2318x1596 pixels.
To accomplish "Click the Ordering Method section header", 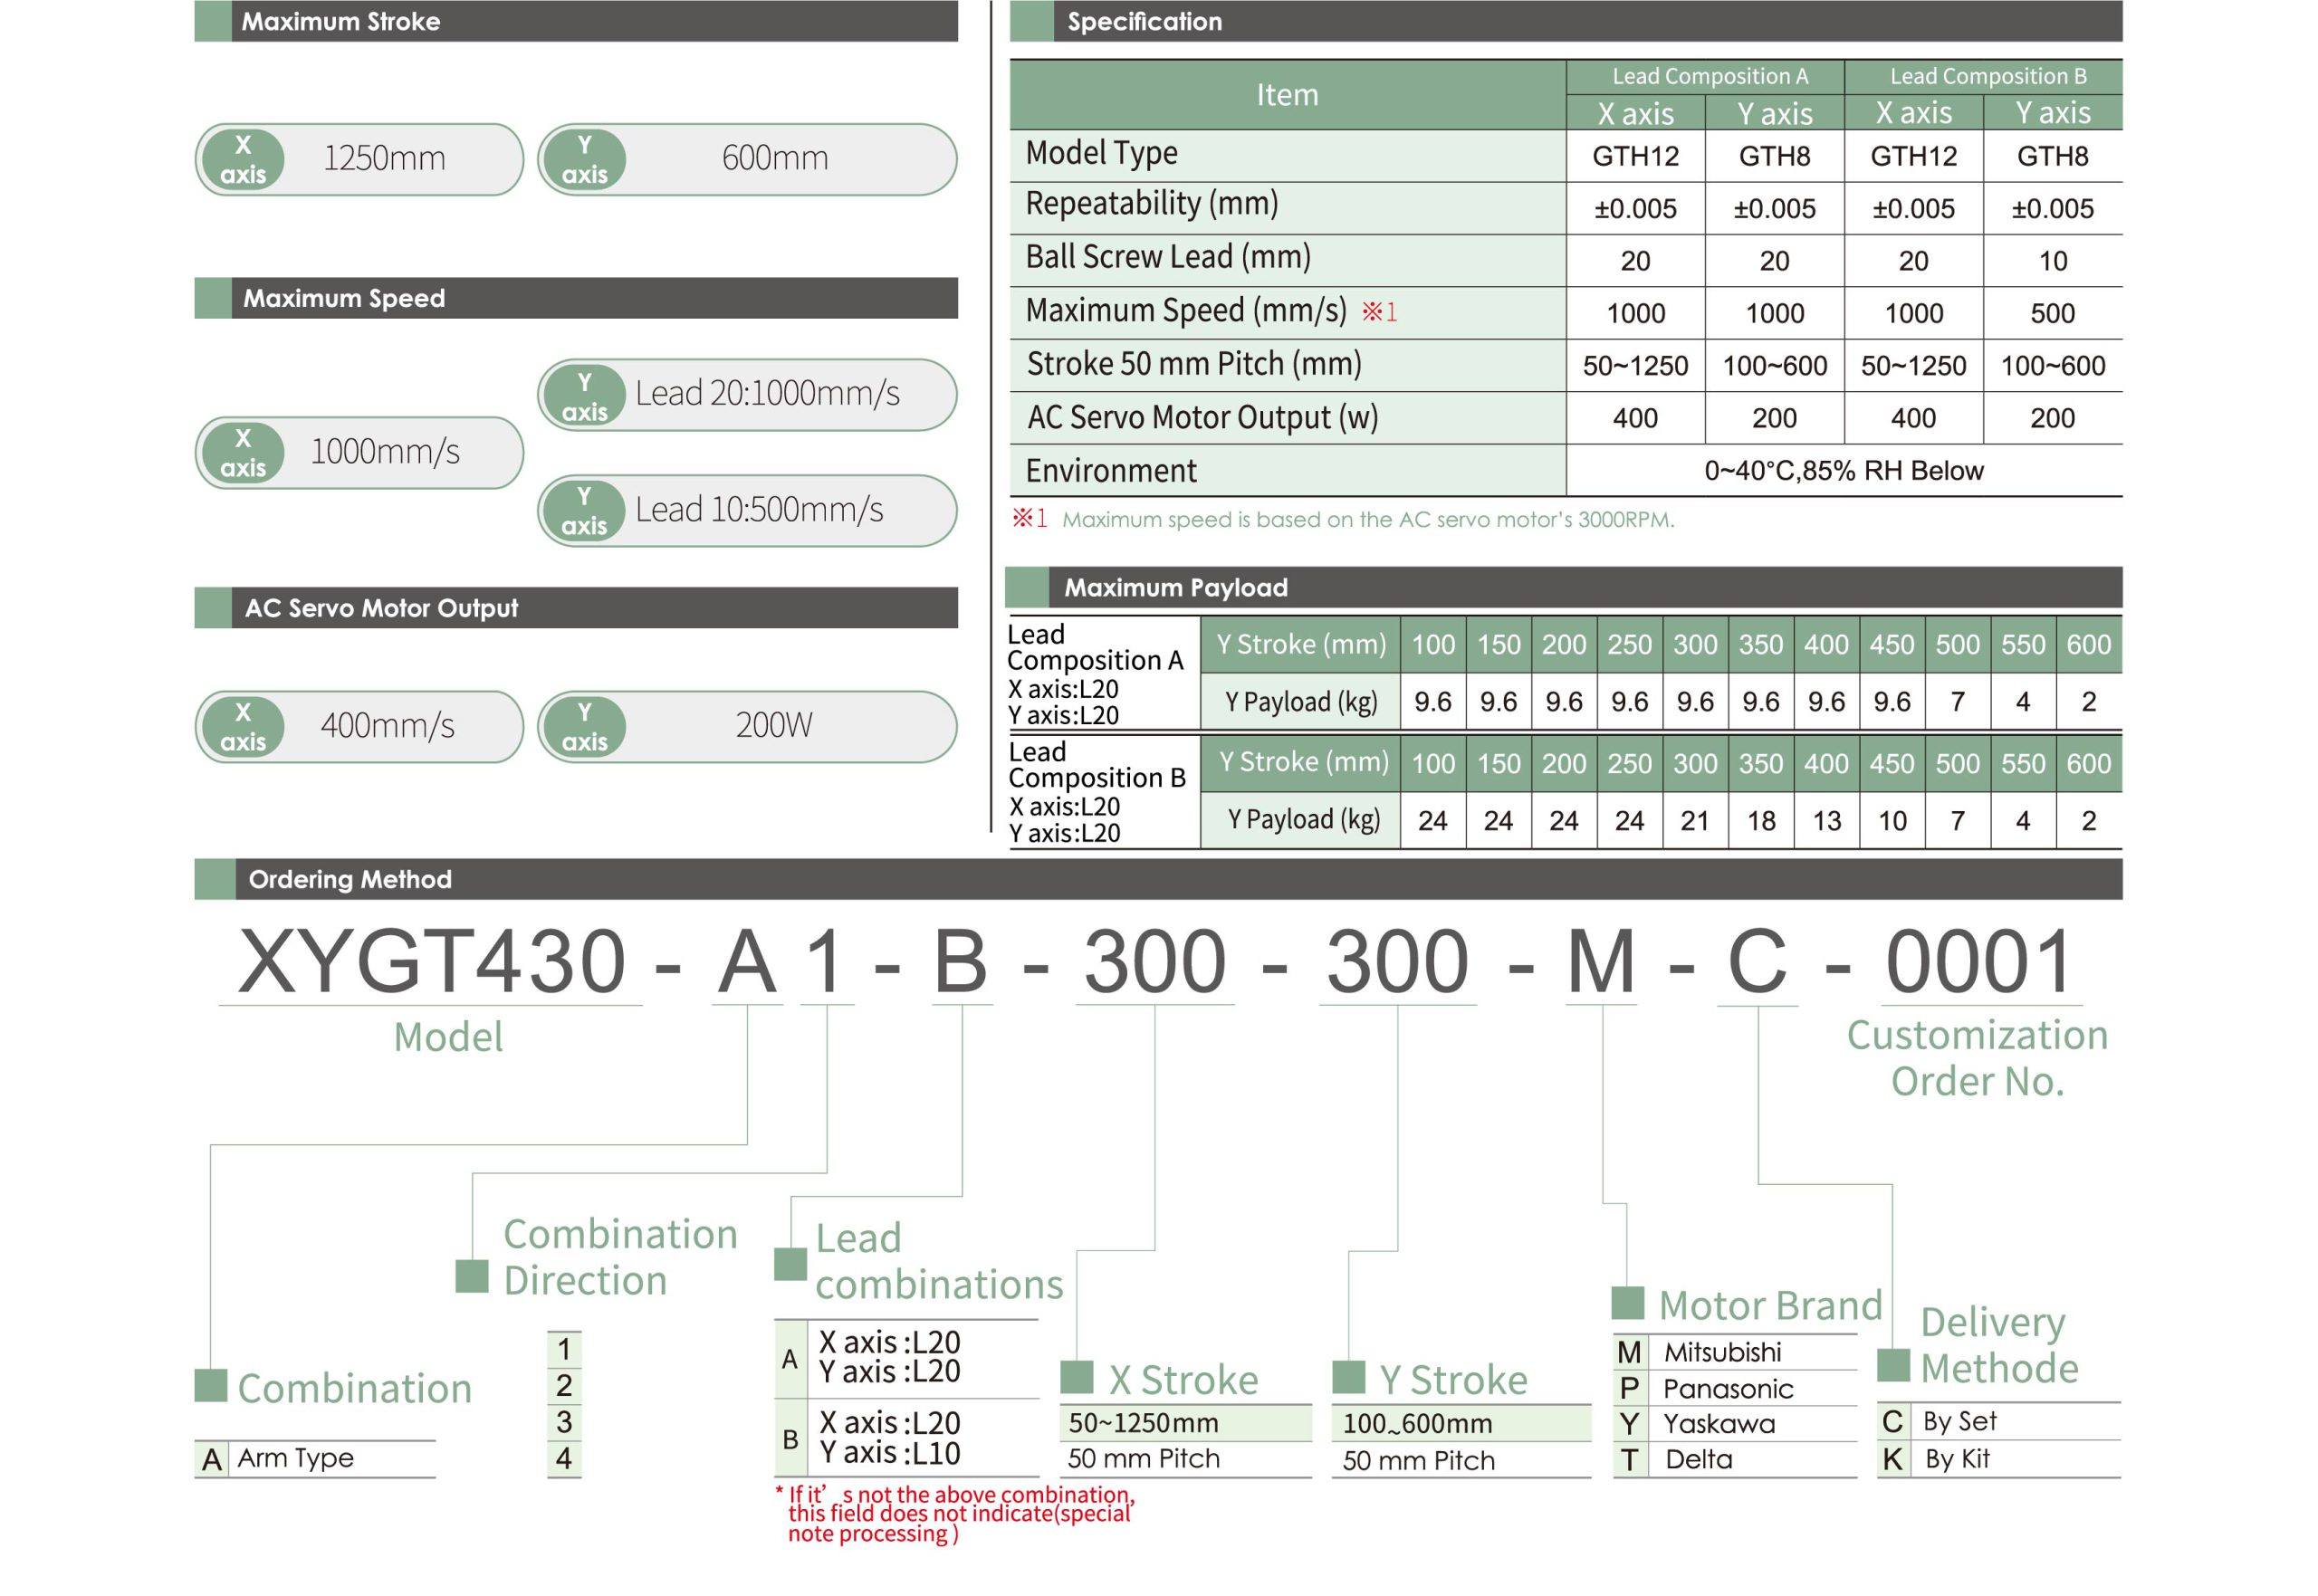I will (x=350, y=879).
